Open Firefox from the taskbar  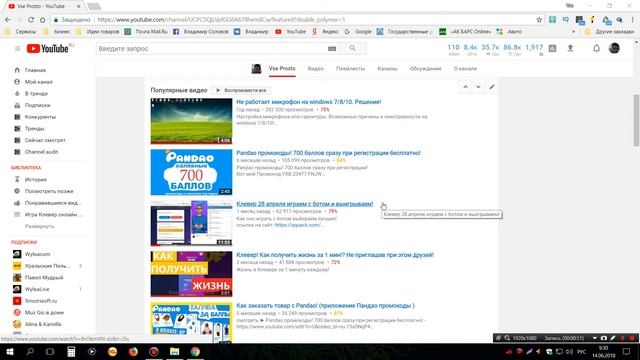pyautogui.click(x=133, y=351)
